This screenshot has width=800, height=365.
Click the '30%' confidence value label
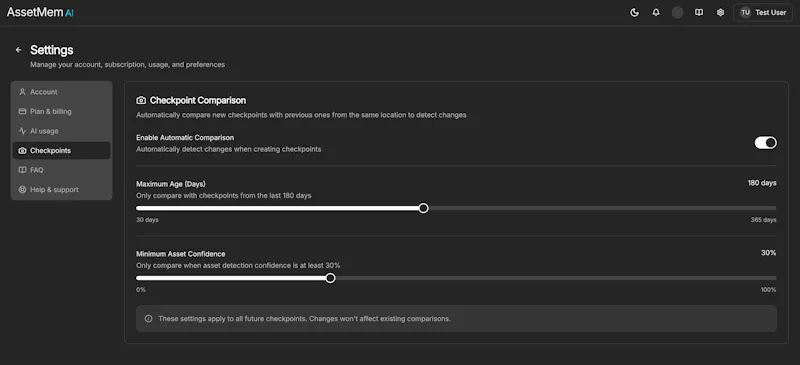click(x=768, y=253)
